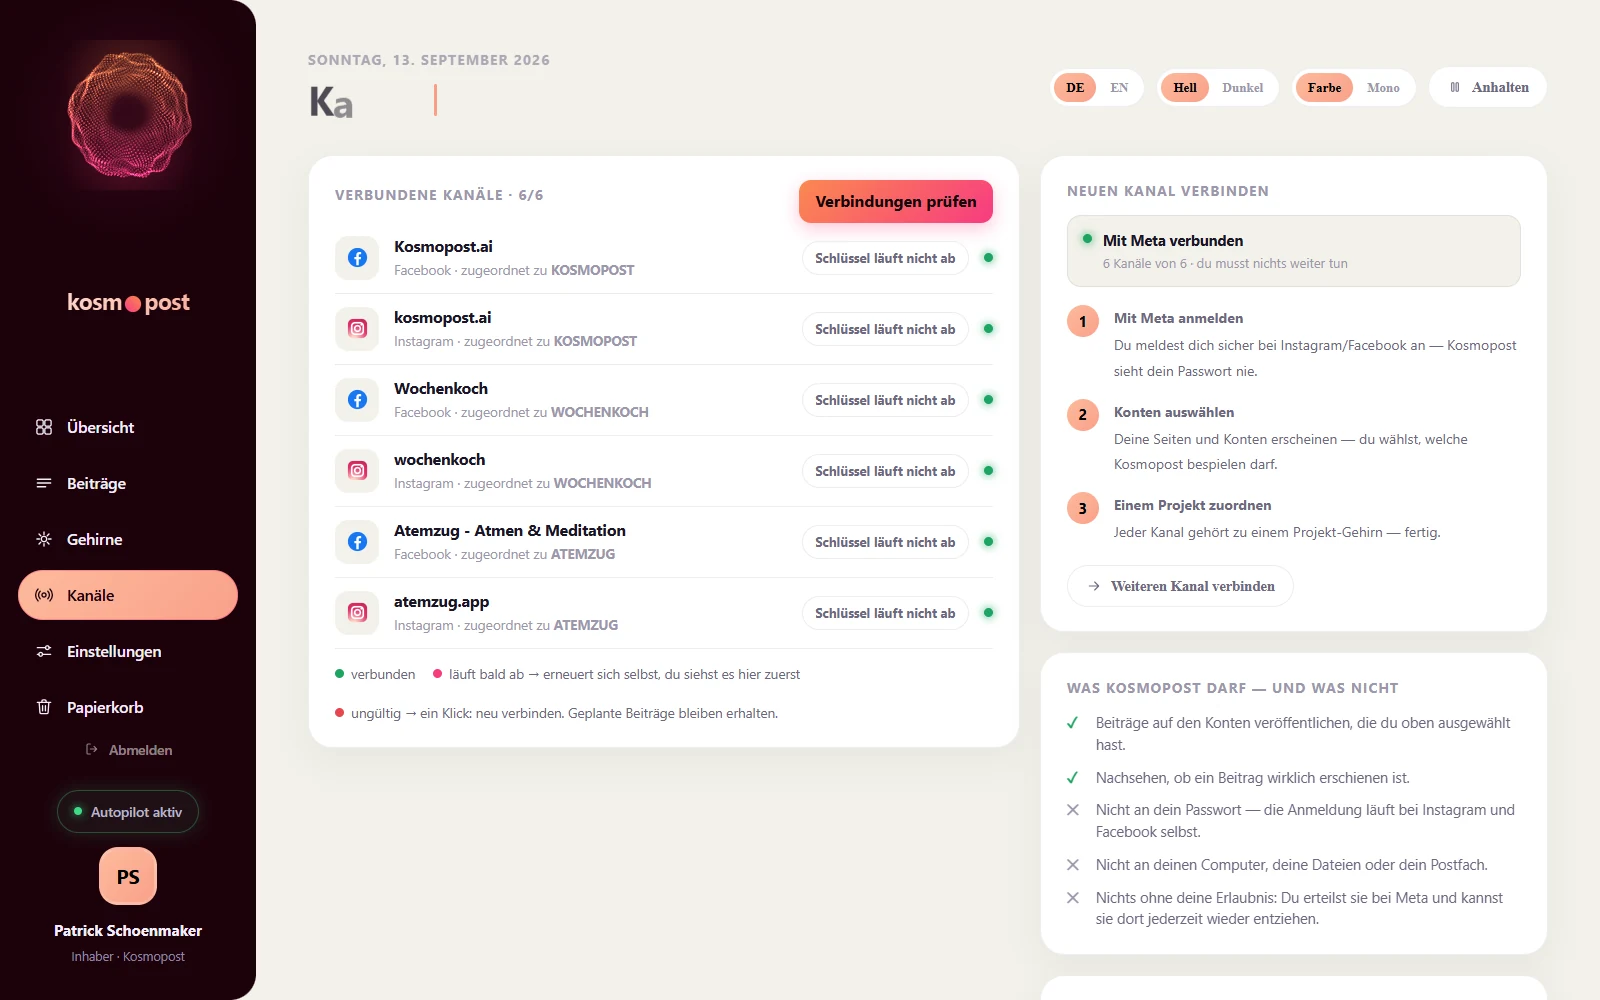Open Gehirne in the sidebar
Viewport: 1600px width, 1000px height.
(128, 539)
